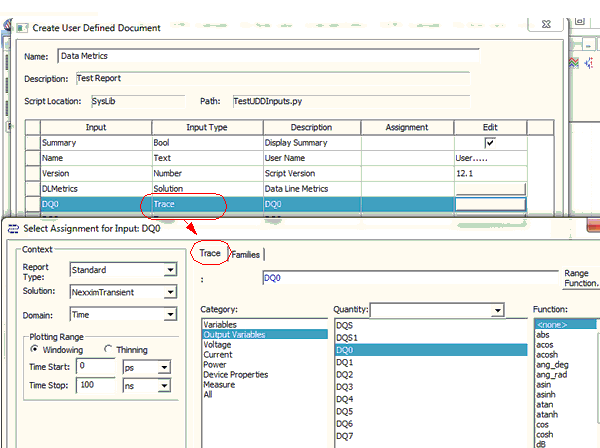Click the Range Function button
The height and width of the screenshot is (448, 600).
[x=581, y=278]
